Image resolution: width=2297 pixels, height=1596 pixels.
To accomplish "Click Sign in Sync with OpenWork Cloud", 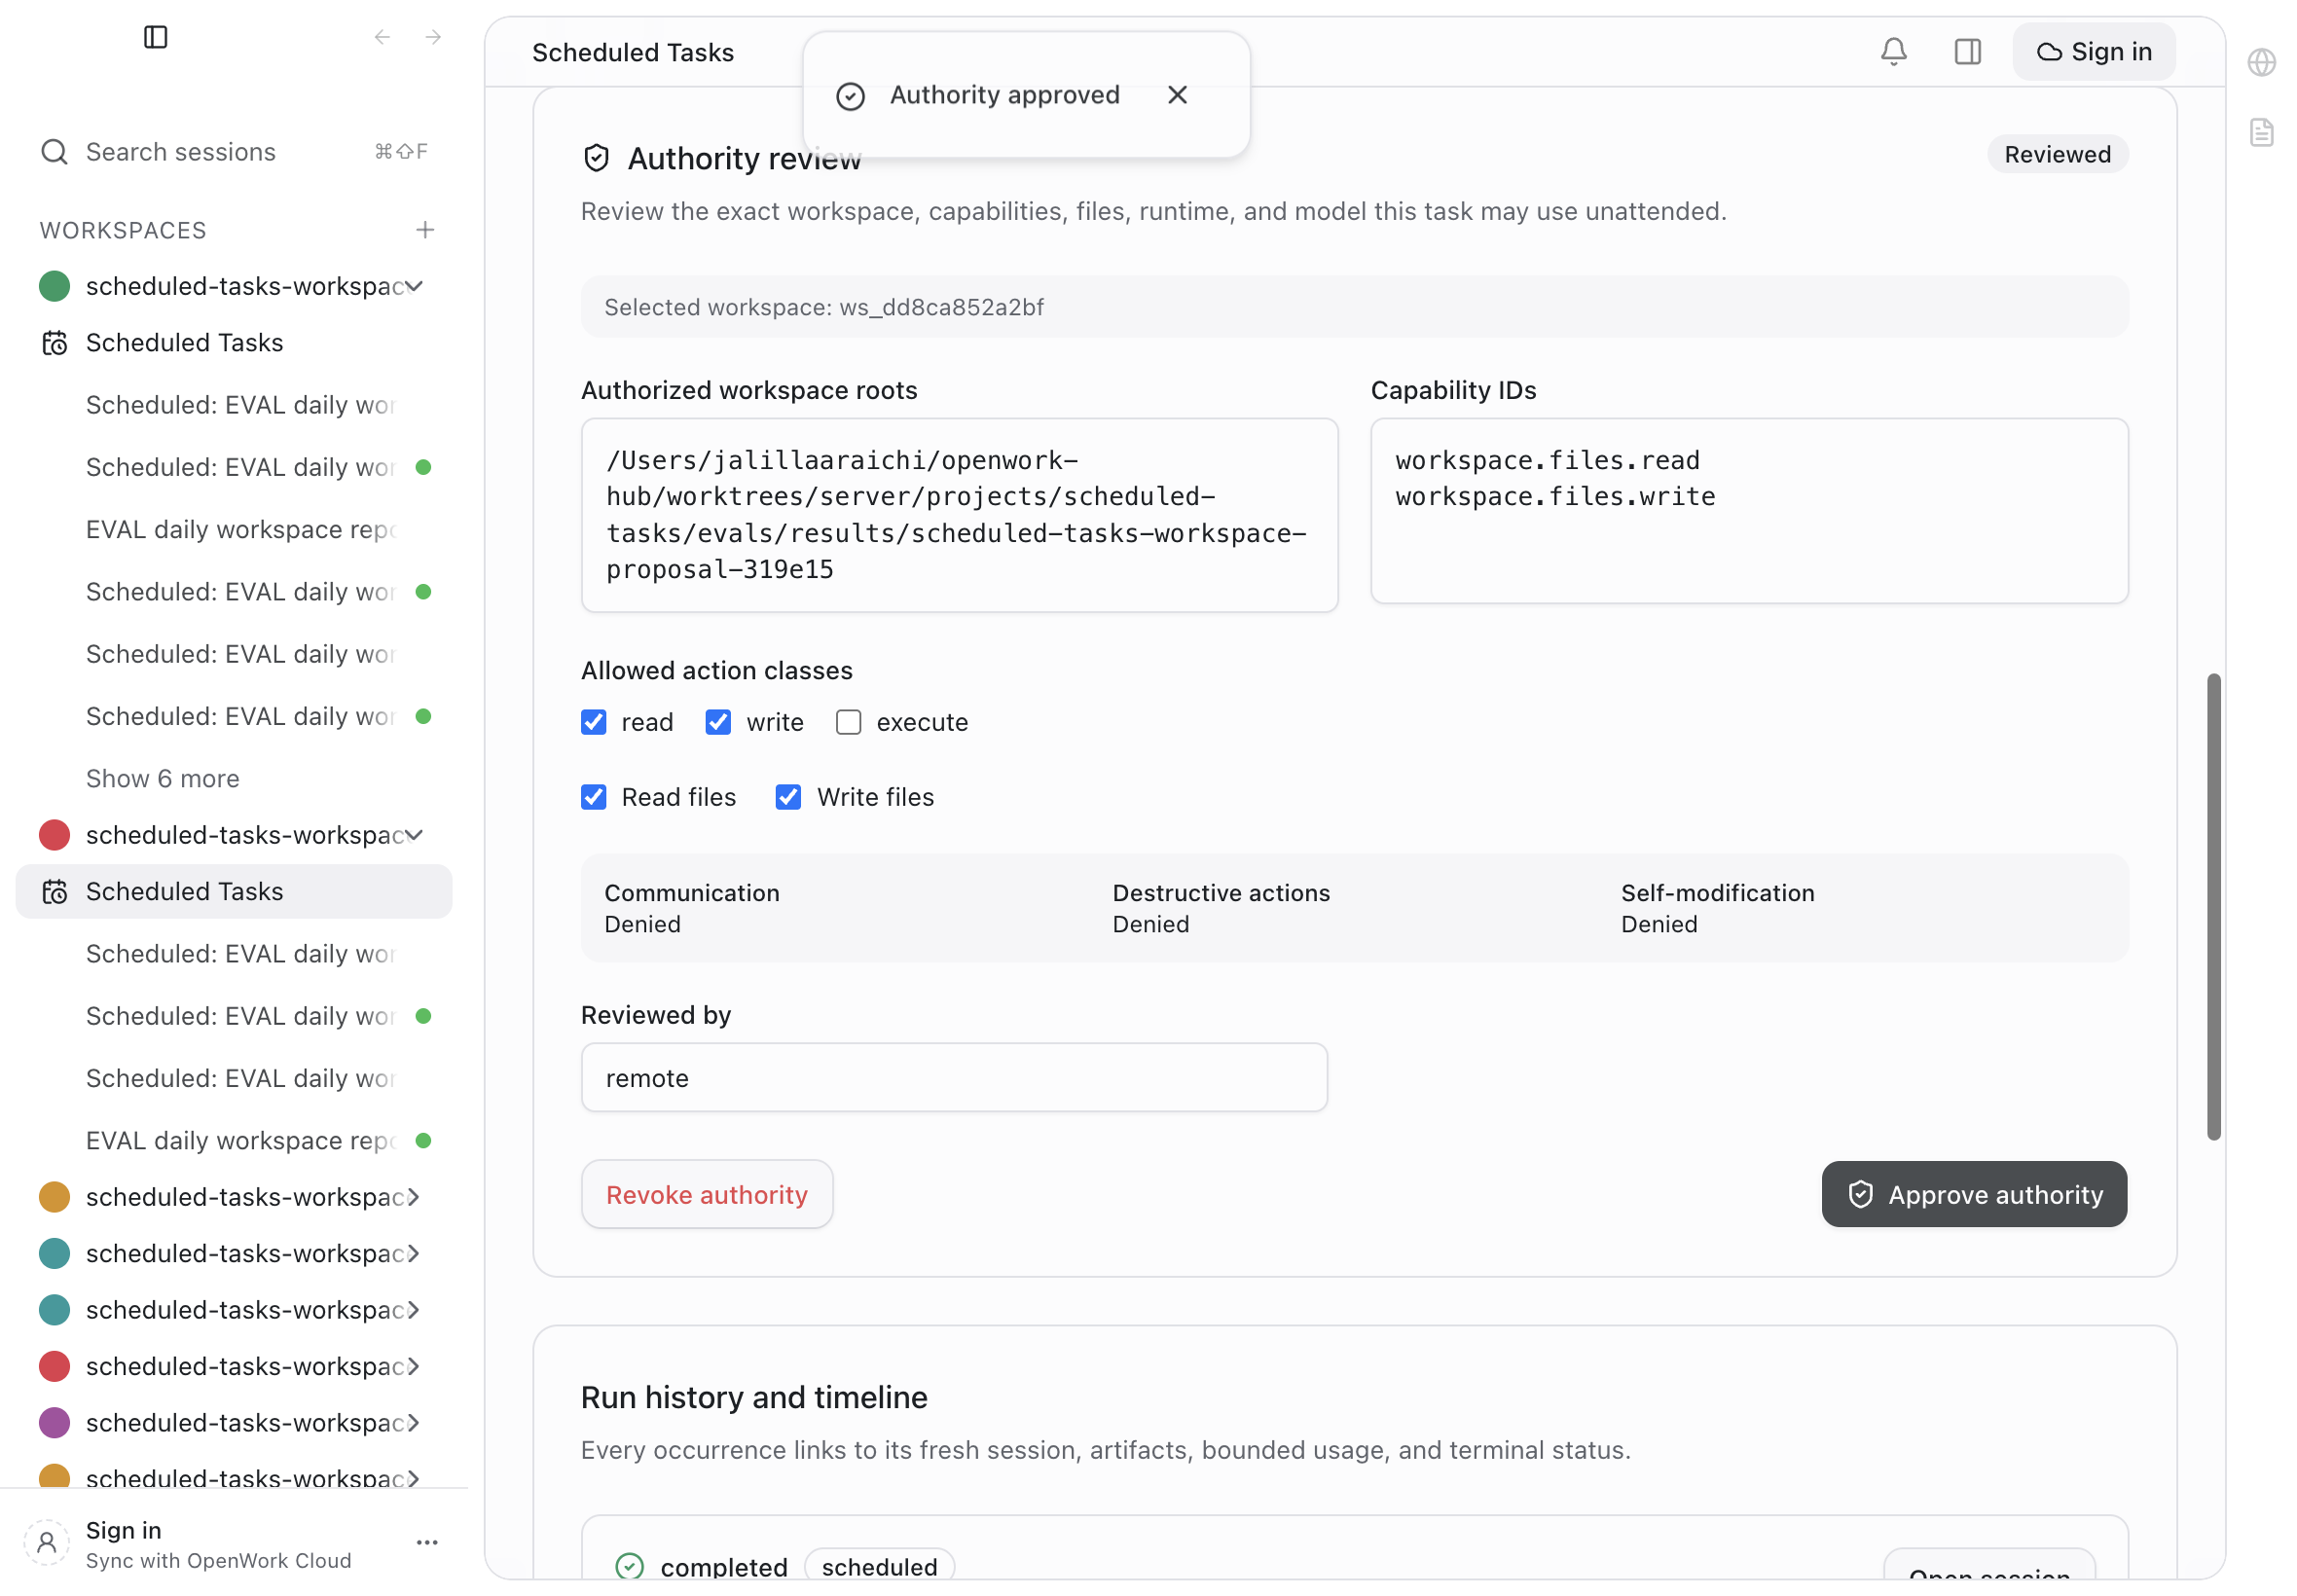I will [x=218, y=1543].
